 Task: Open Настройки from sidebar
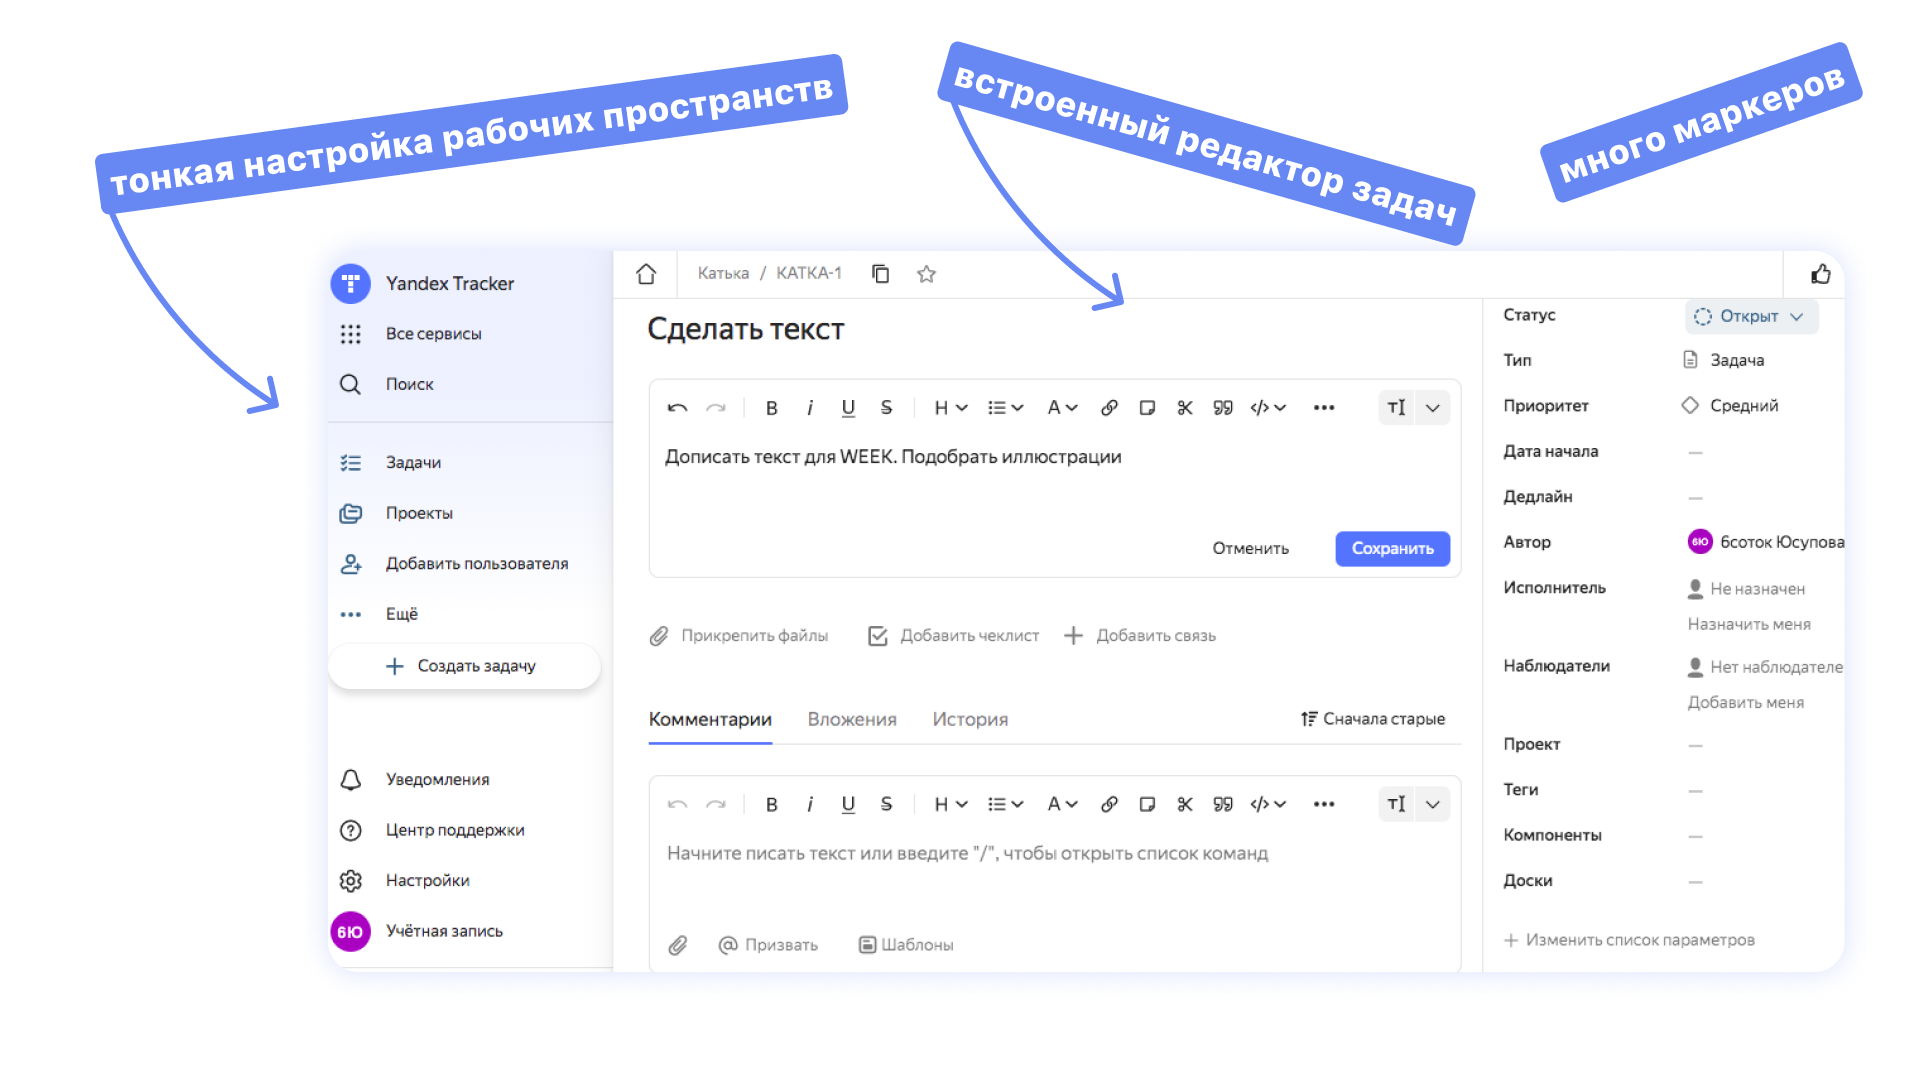pos(425,880)
